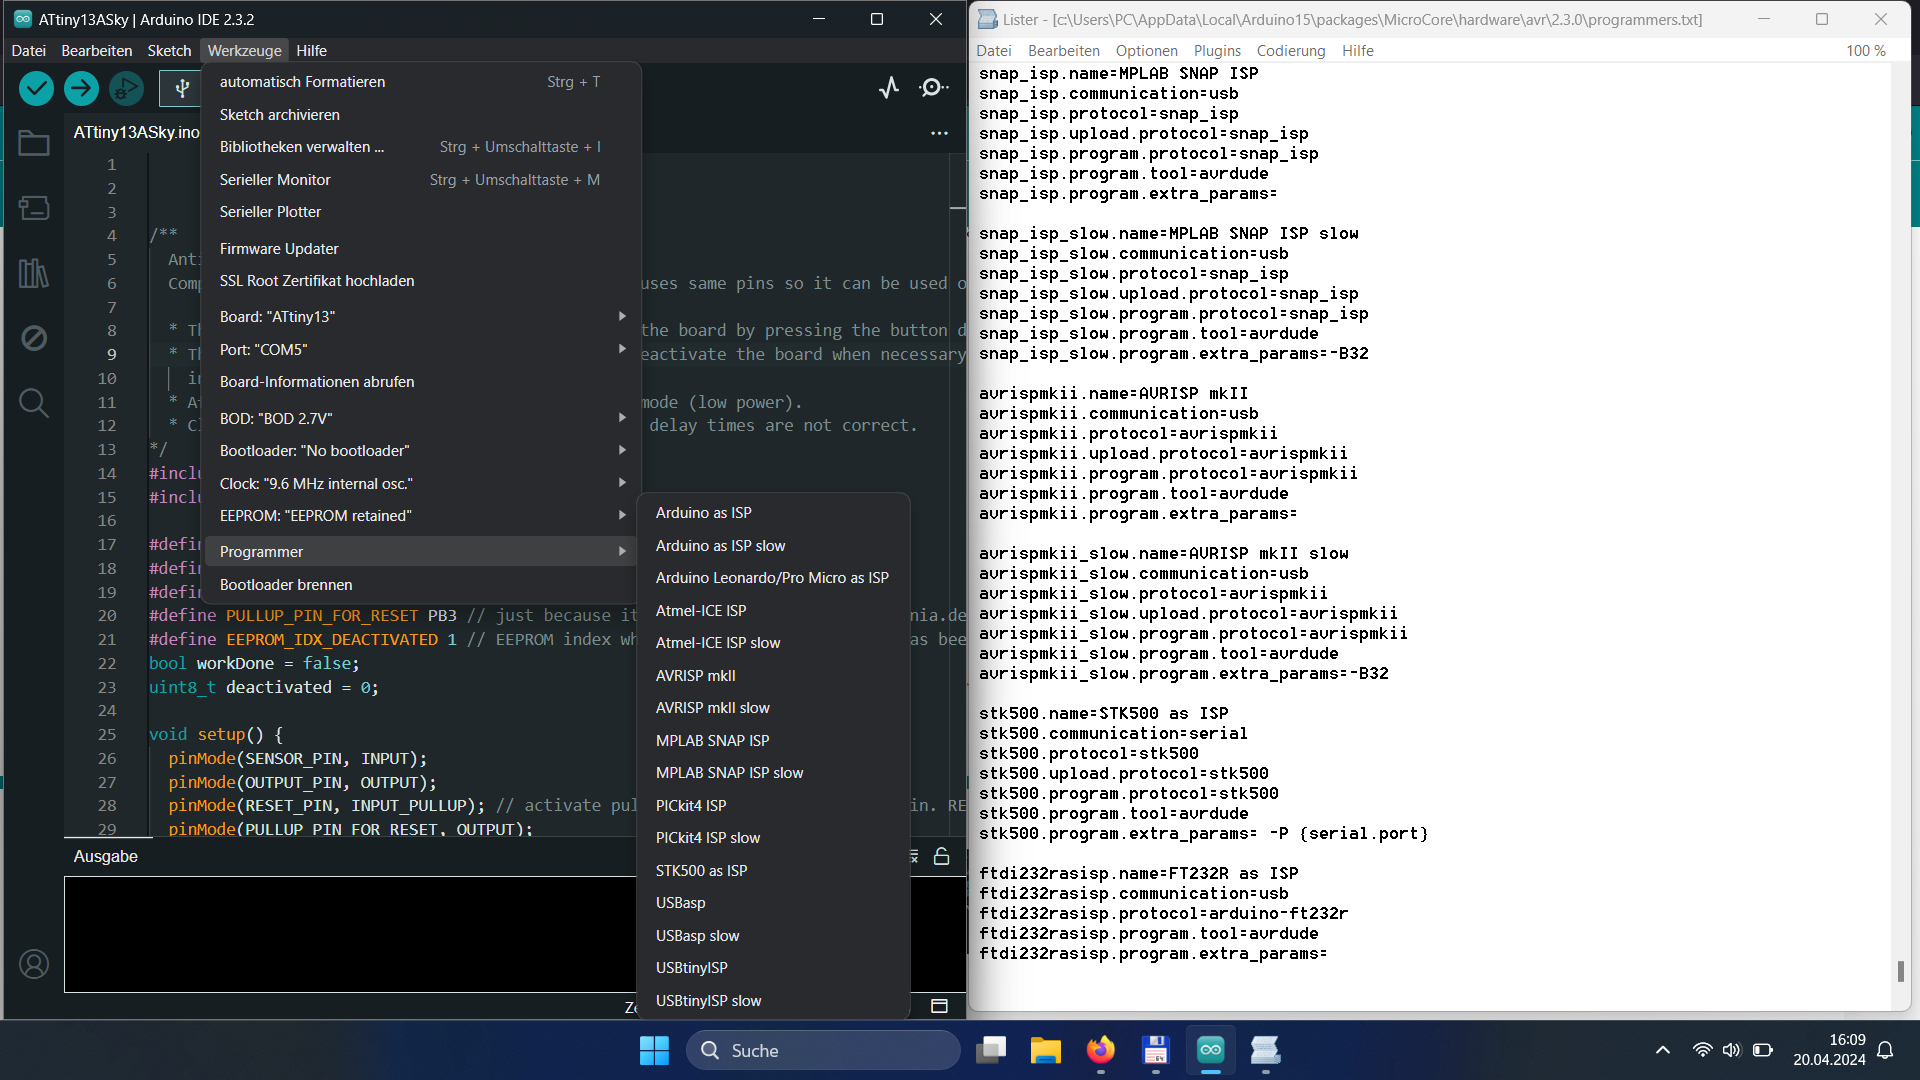Select USBasp programmer entry
The height and width of the screenshot is (1080, 1920).
pos(681,903)
